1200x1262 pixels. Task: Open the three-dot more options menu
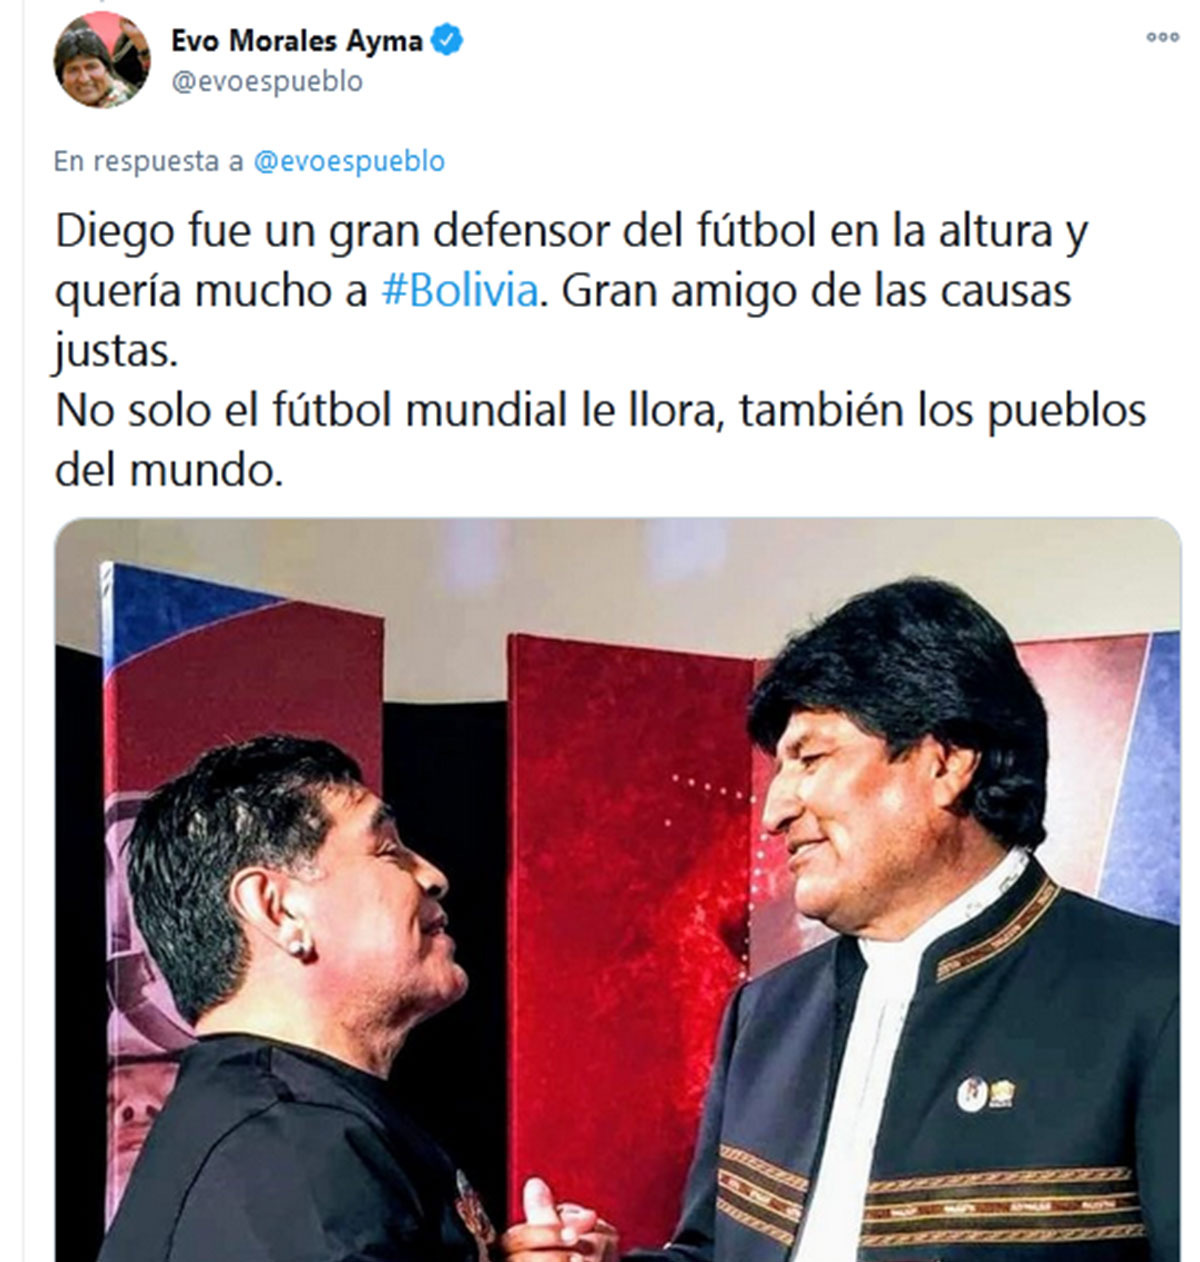click(x=1162, y=38)
